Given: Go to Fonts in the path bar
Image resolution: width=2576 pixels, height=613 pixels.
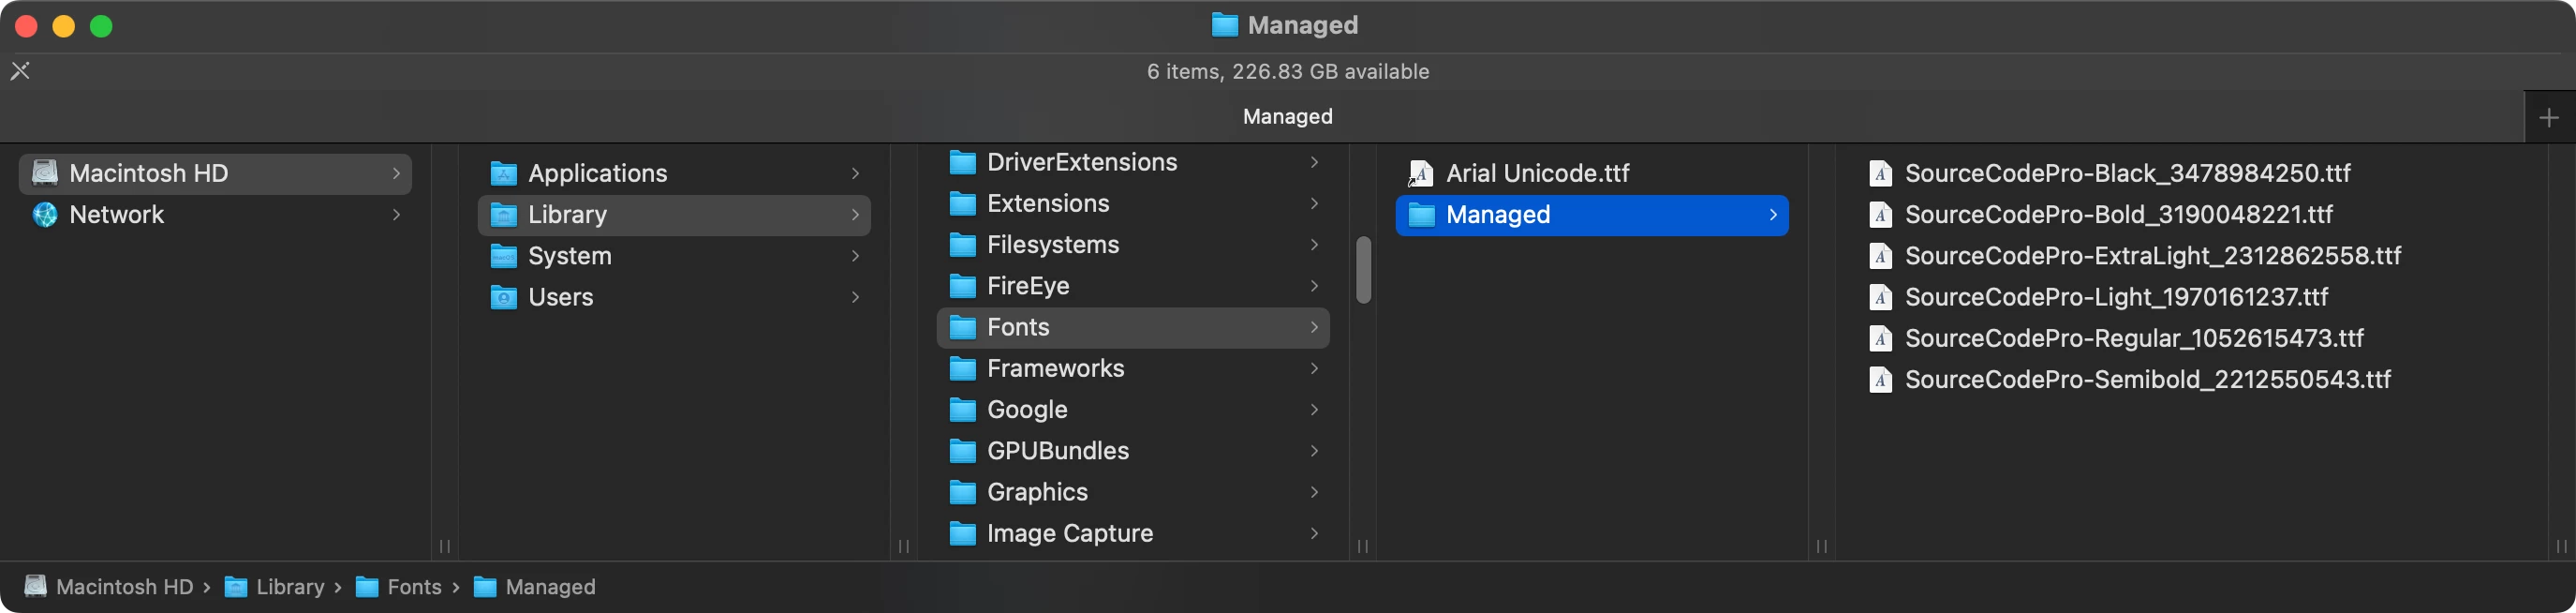Looking at the screenshot, I should coord(414,587).
